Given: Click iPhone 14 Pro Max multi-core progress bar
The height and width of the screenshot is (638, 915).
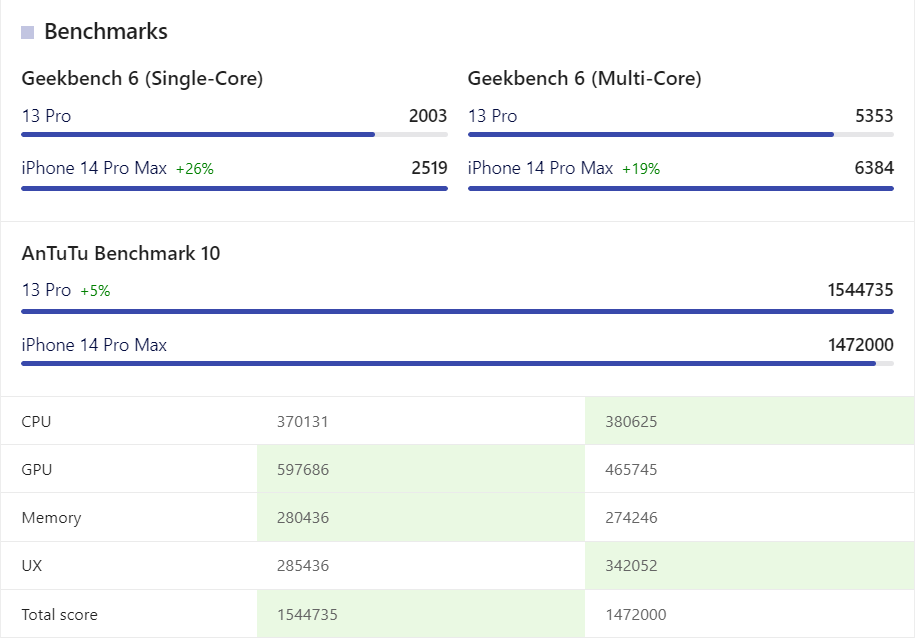Looking at the screenshot, I should [680, 187].
